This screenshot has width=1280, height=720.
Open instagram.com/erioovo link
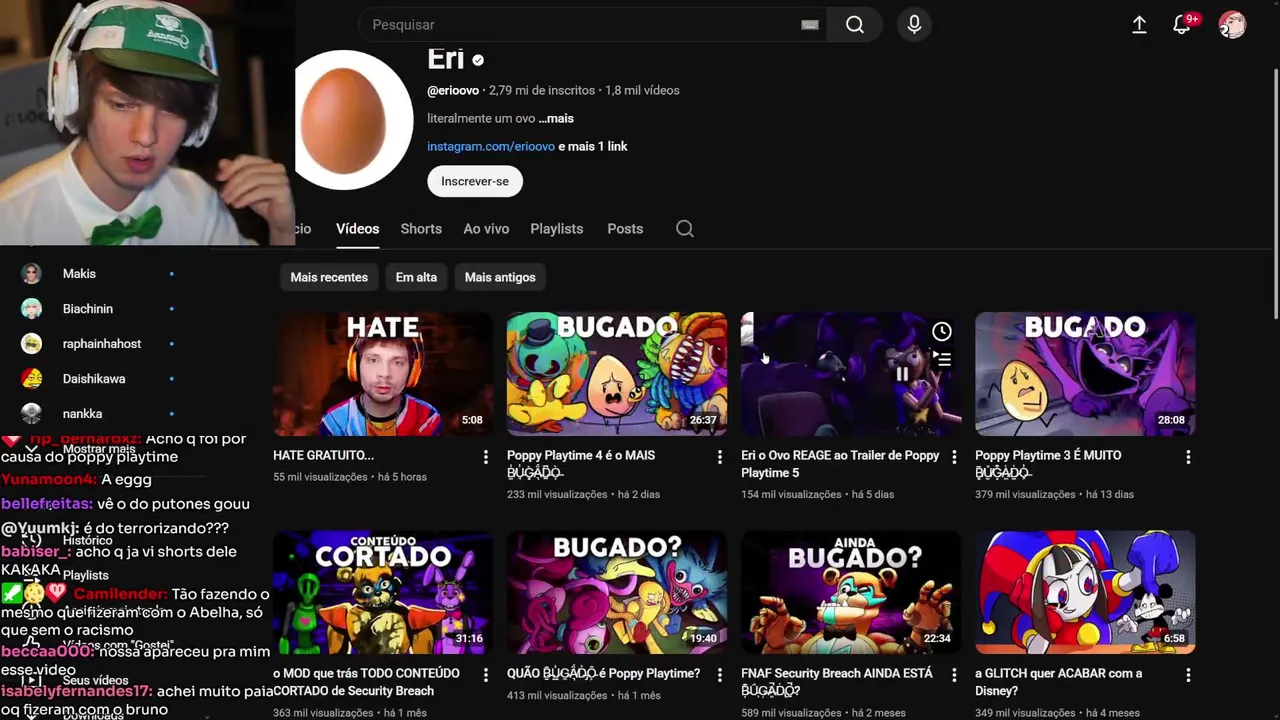[x=491, y=146]
